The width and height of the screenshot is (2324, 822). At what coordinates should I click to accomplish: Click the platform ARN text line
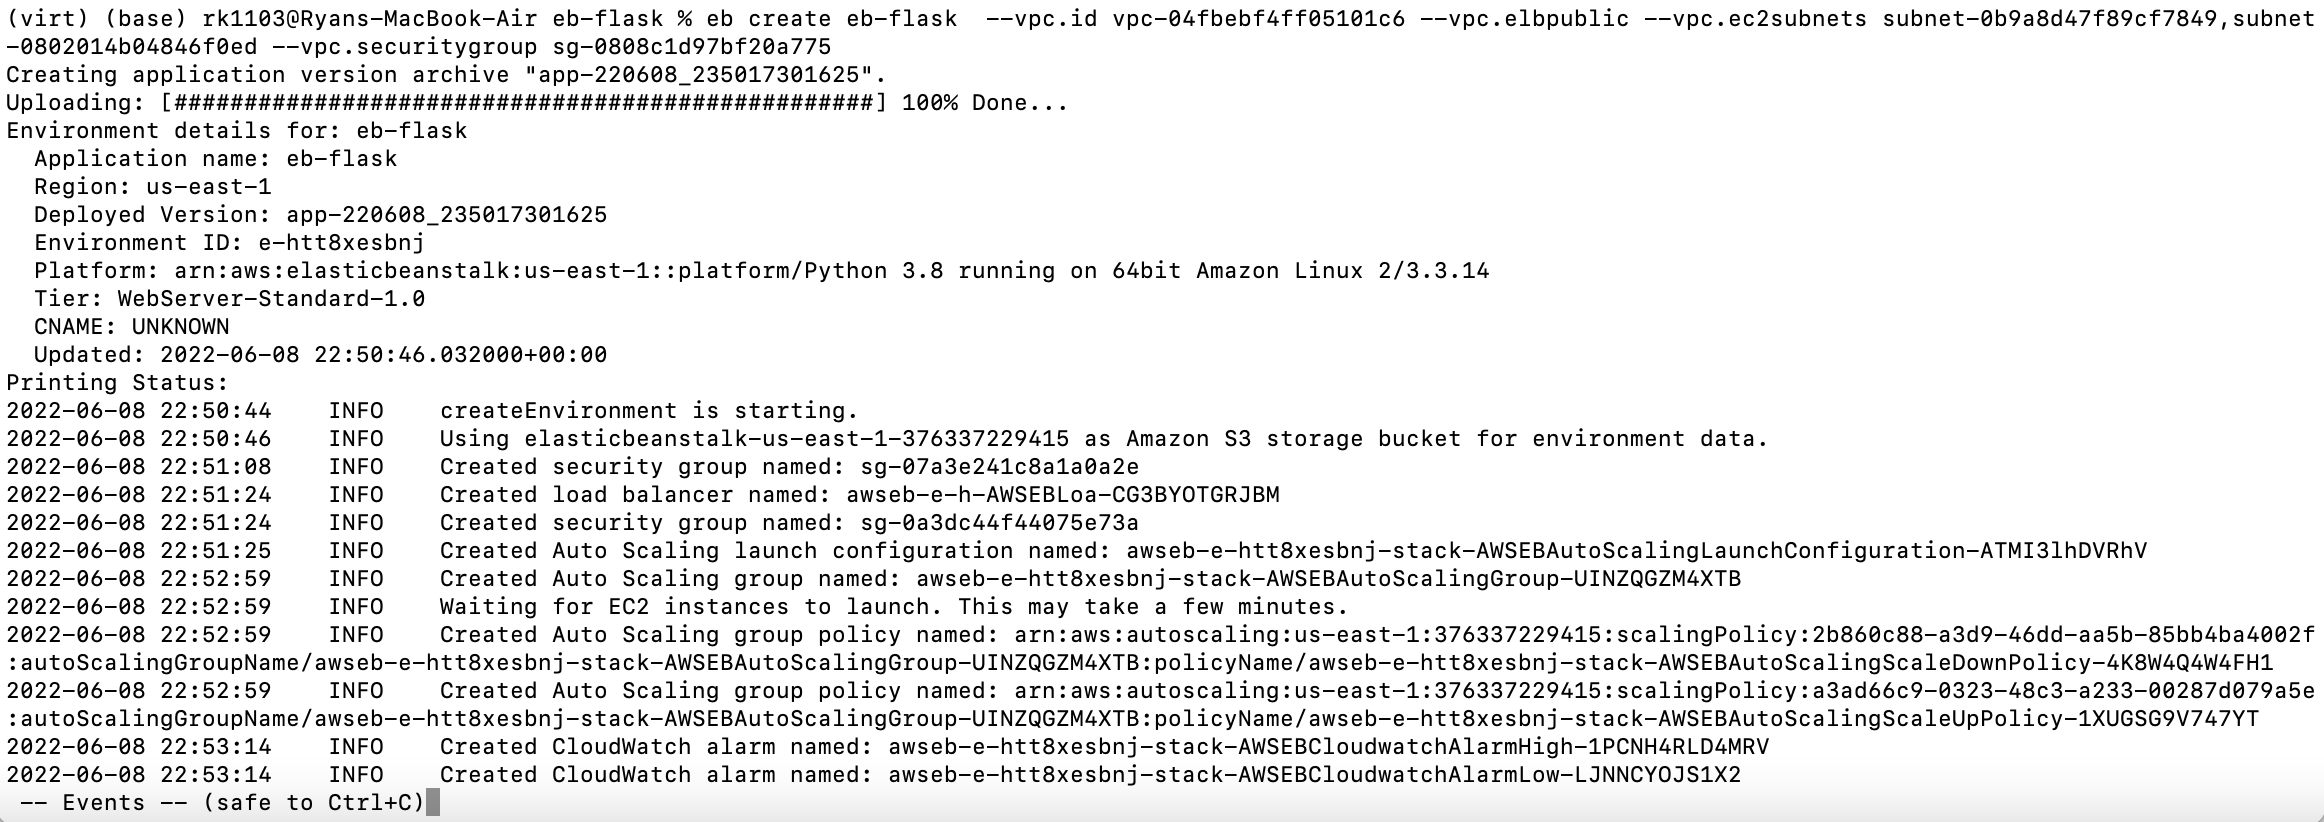pos(830,270)
